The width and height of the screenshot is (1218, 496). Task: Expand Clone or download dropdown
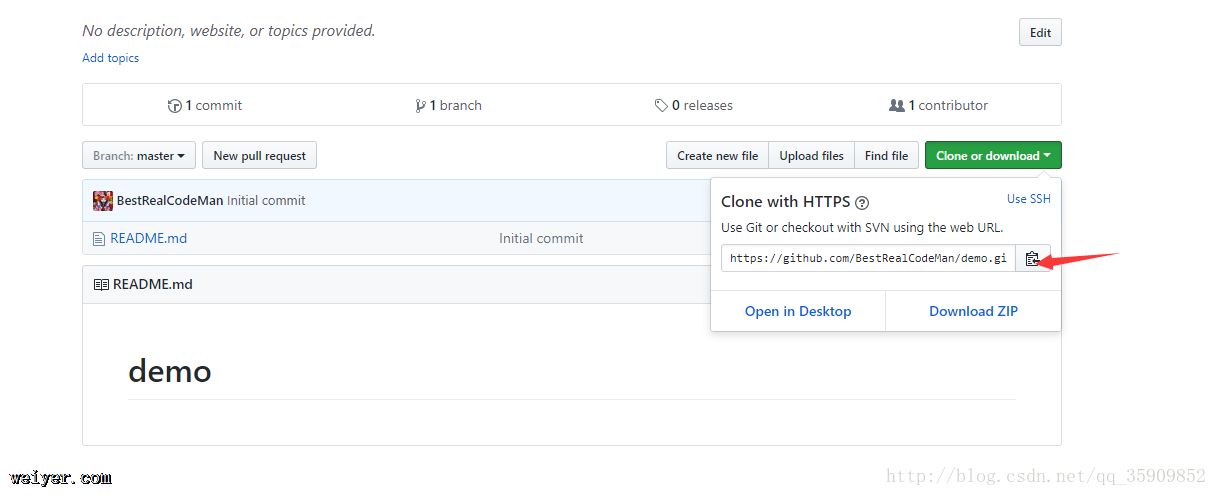tap(993, 155)
